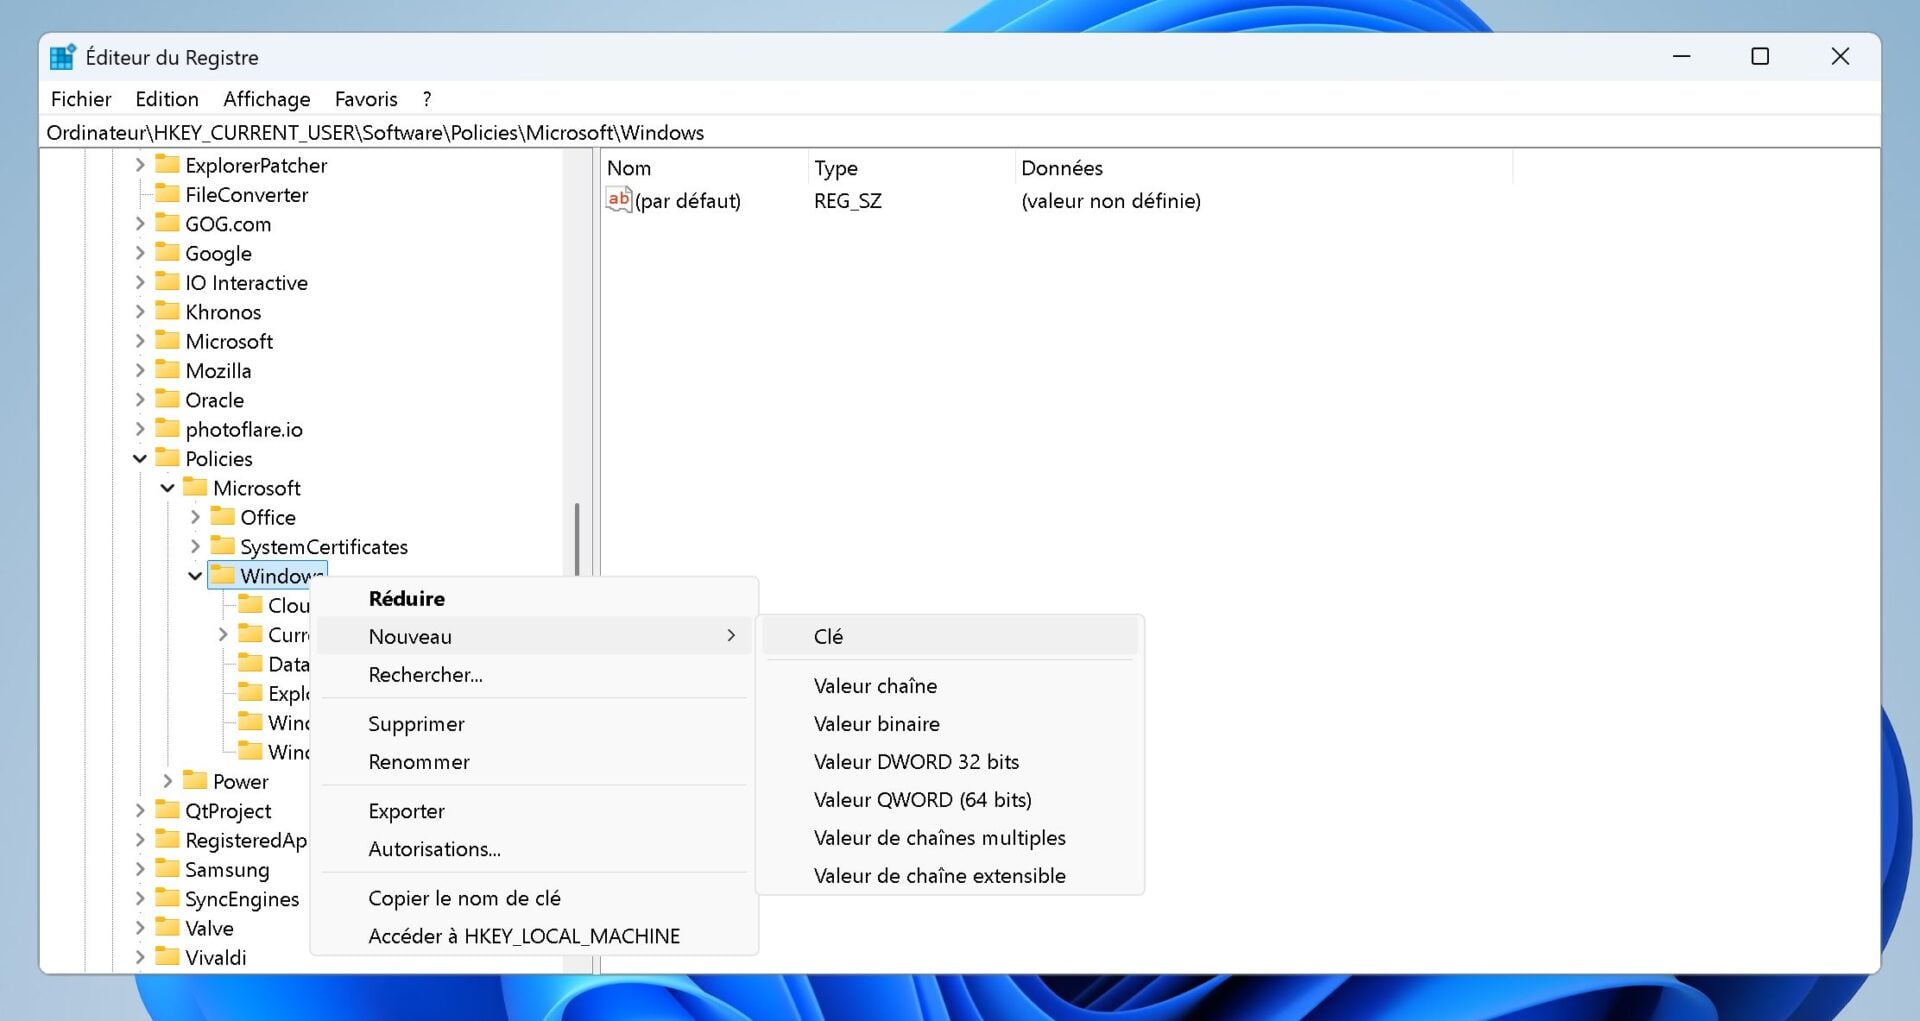Click the GOG.com folder icon
Screen dimensions: 1920x1021
pyautogui.click(x=167, y=223)
